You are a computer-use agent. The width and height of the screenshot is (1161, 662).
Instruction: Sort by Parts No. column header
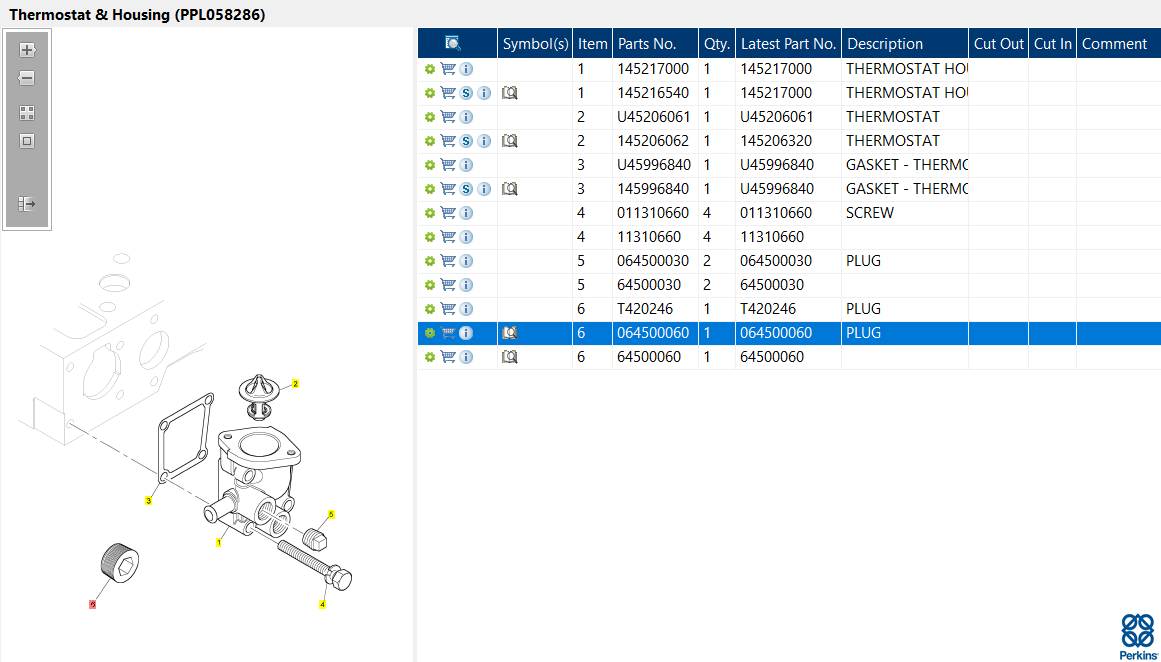tap(647, 44)
